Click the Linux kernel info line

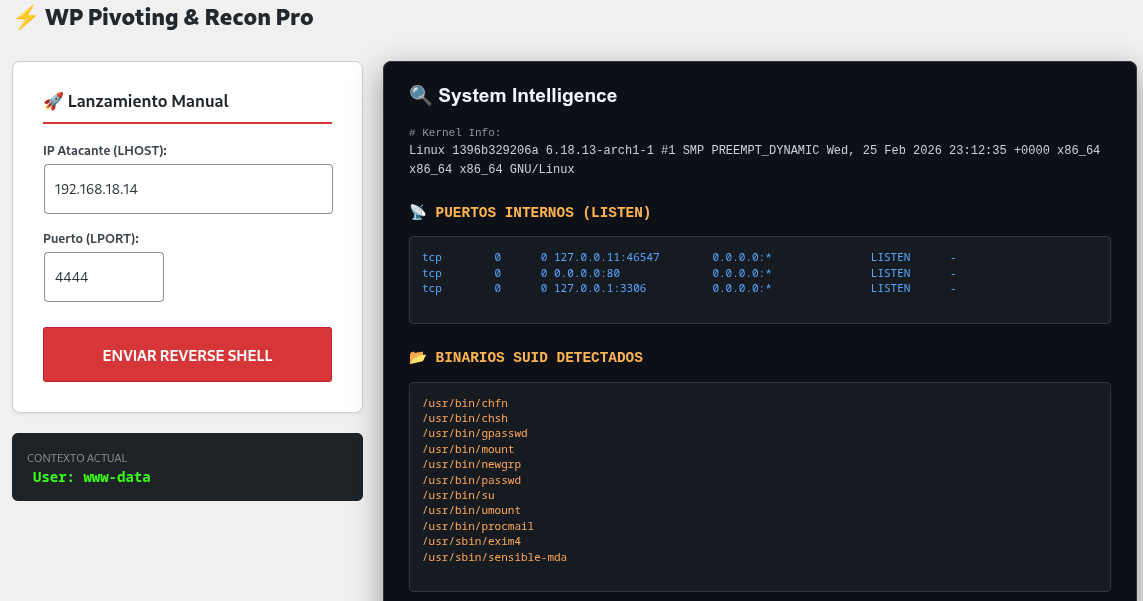[754, 150]
